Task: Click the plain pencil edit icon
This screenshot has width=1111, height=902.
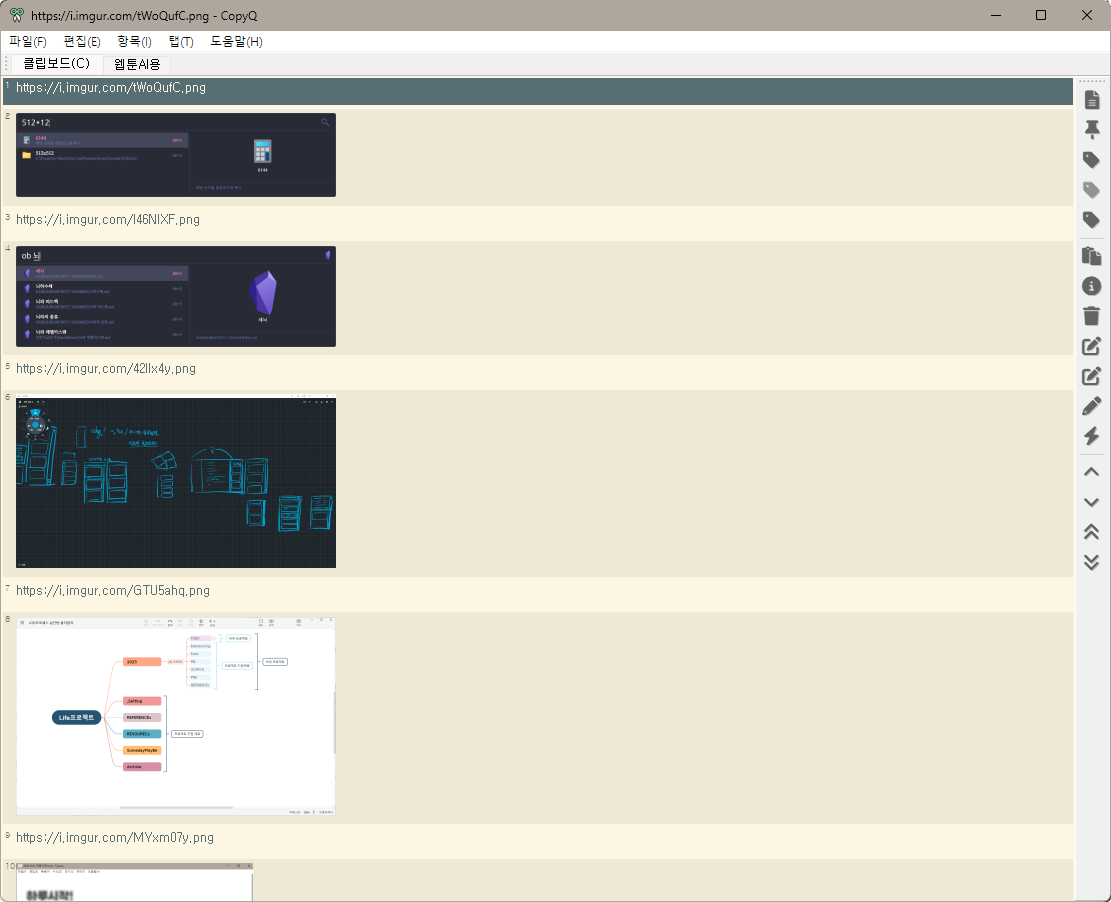Action: click(x=1092, y=406)
